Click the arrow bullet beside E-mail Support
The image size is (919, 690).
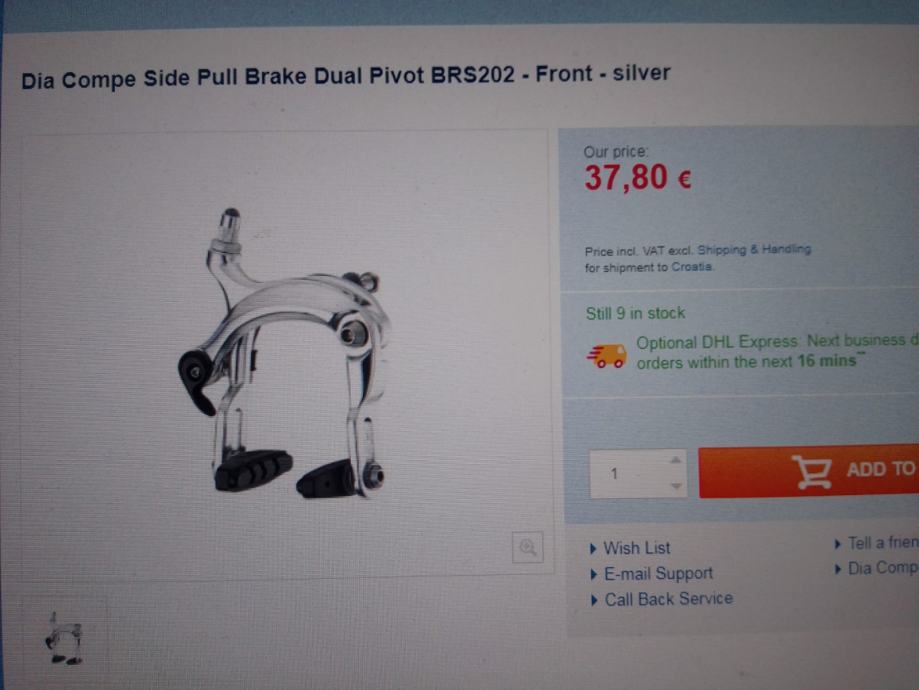(594, 575)
